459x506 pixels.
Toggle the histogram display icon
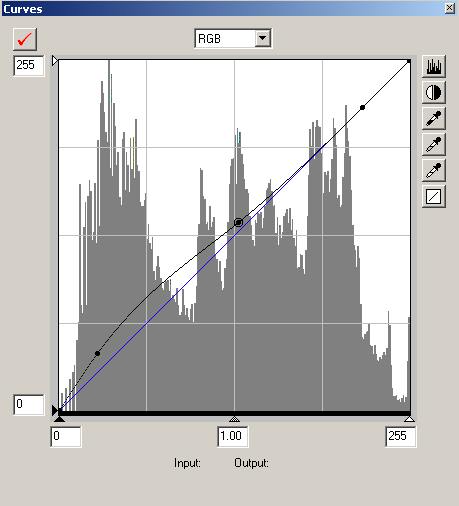[433, 66]
